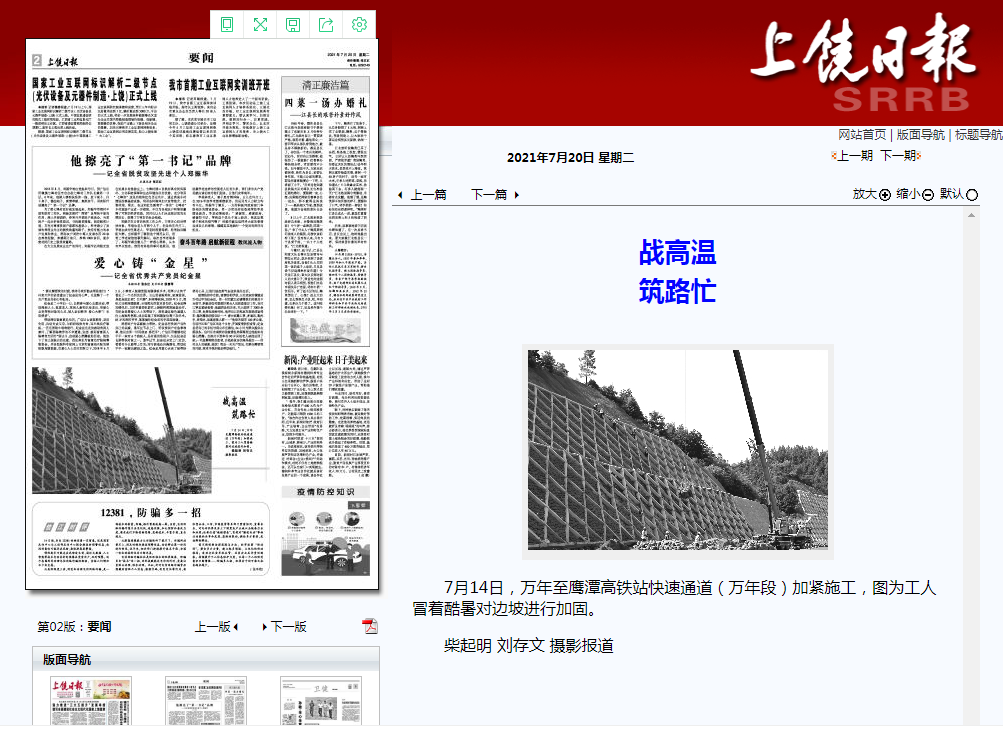Viewport: 1003px width, 730px height.
Task: Click the save page icon
Action: 293,24
